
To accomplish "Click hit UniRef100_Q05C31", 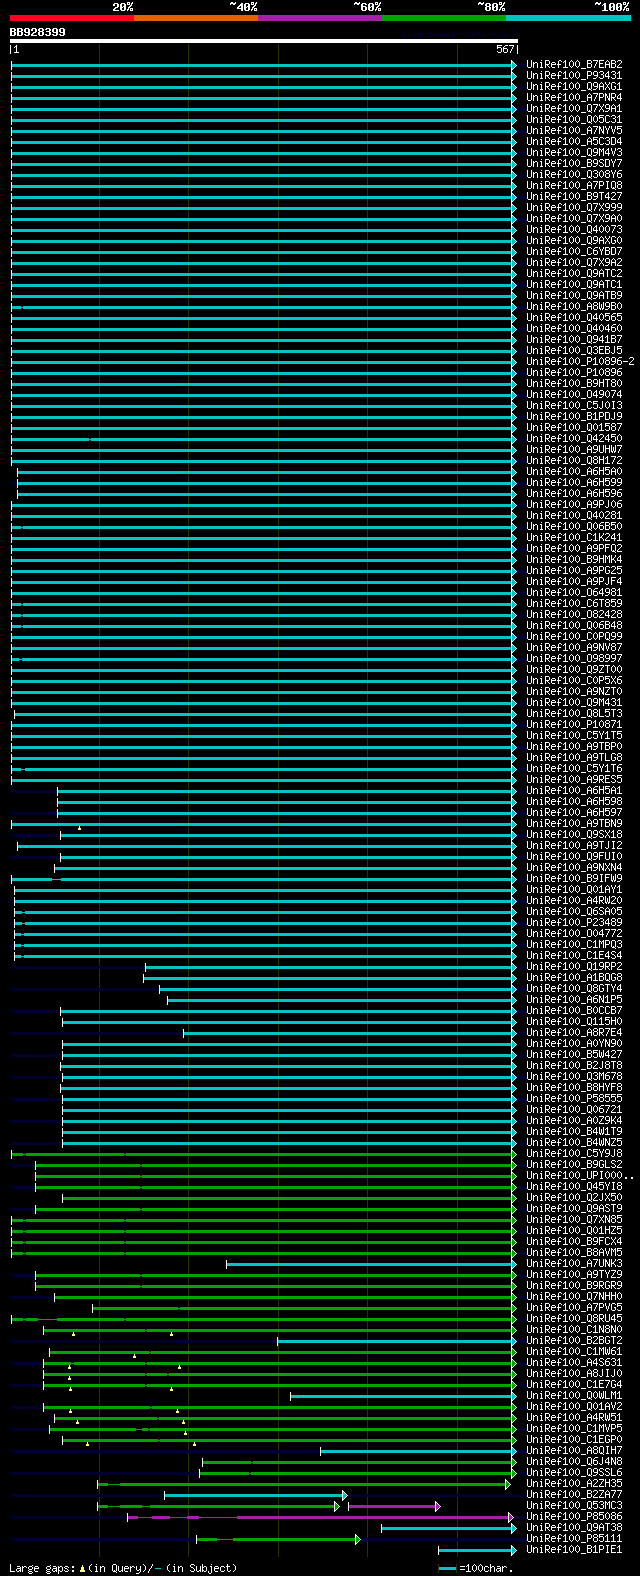I will tap(574, 120).
